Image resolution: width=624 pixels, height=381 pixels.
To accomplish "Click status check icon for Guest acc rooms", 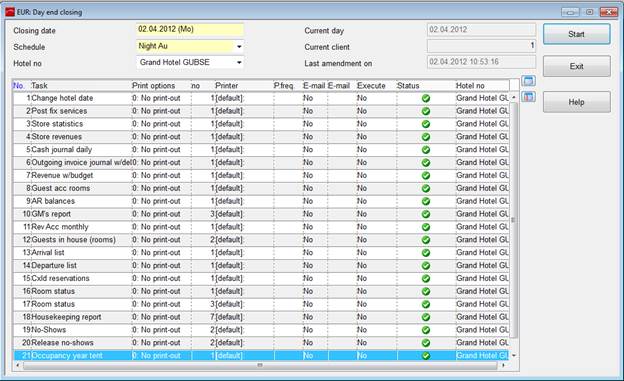I will pos(426,188).
